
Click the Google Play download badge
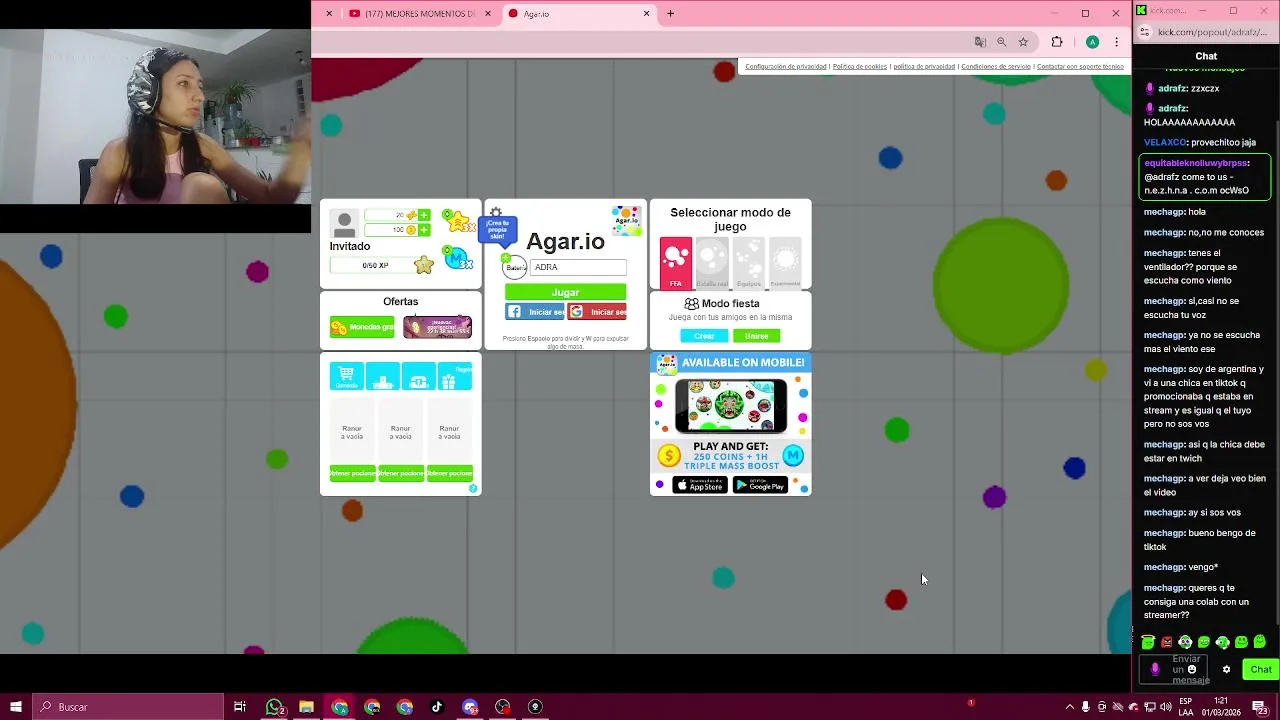(x=760, y=485)
